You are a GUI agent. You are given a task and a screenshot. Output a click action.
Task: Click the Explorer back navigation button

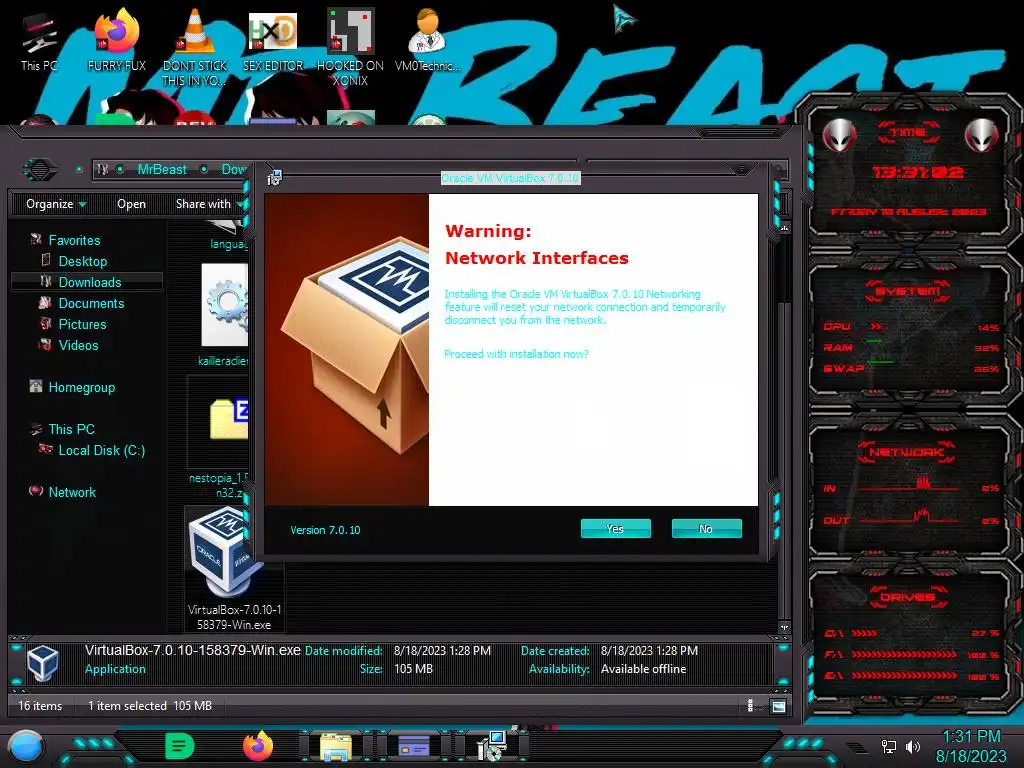click(40, 170)
